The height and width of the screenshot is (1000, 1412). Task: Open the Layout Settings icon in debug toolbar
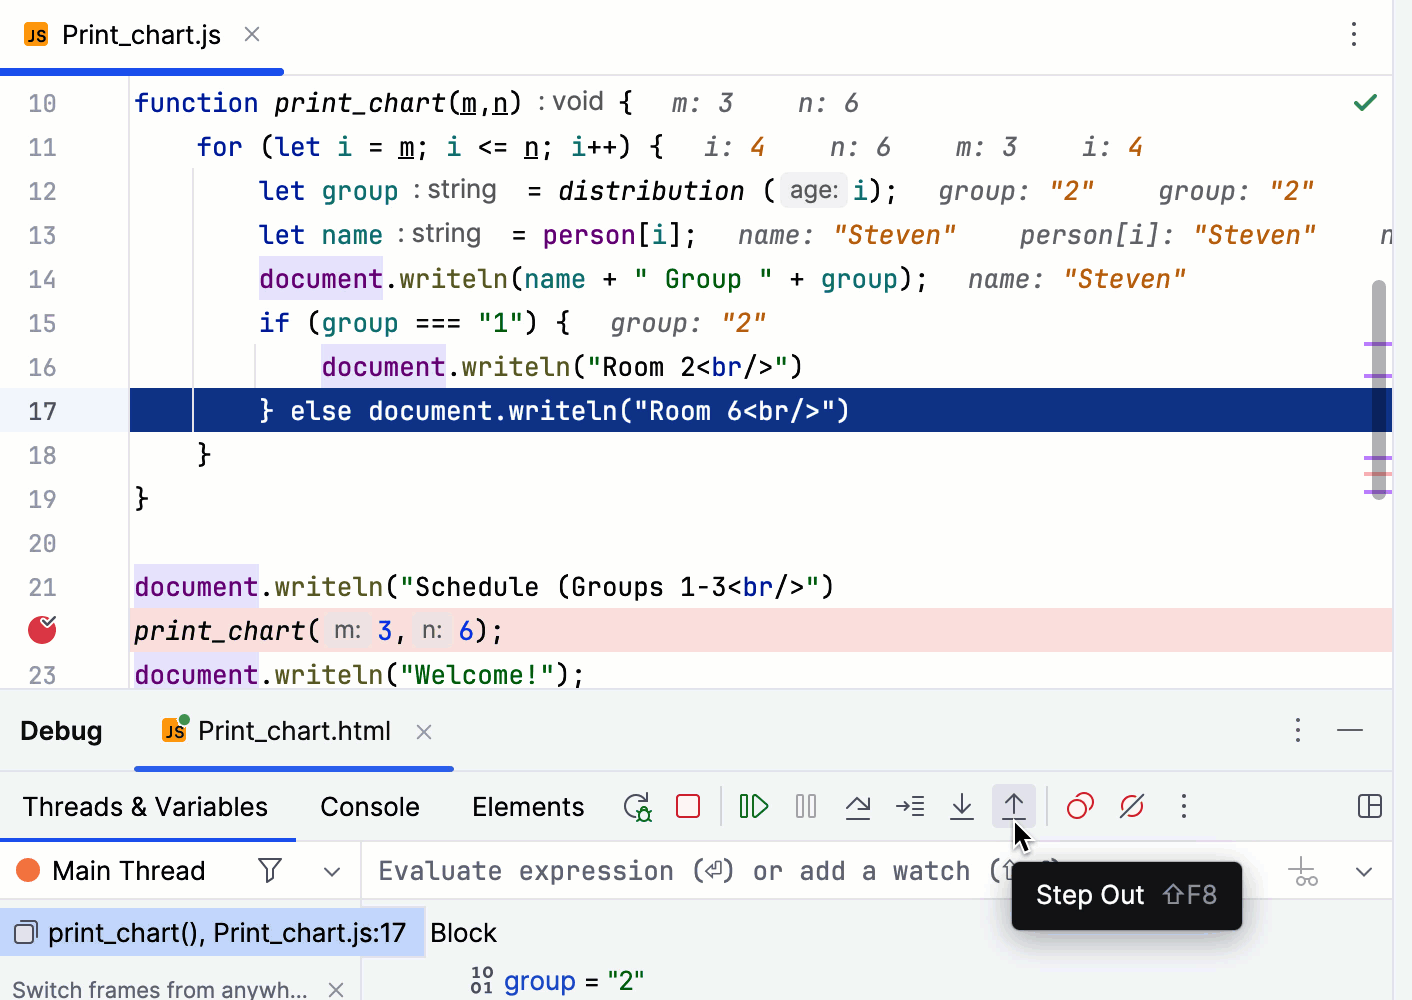coord(1370,806)
